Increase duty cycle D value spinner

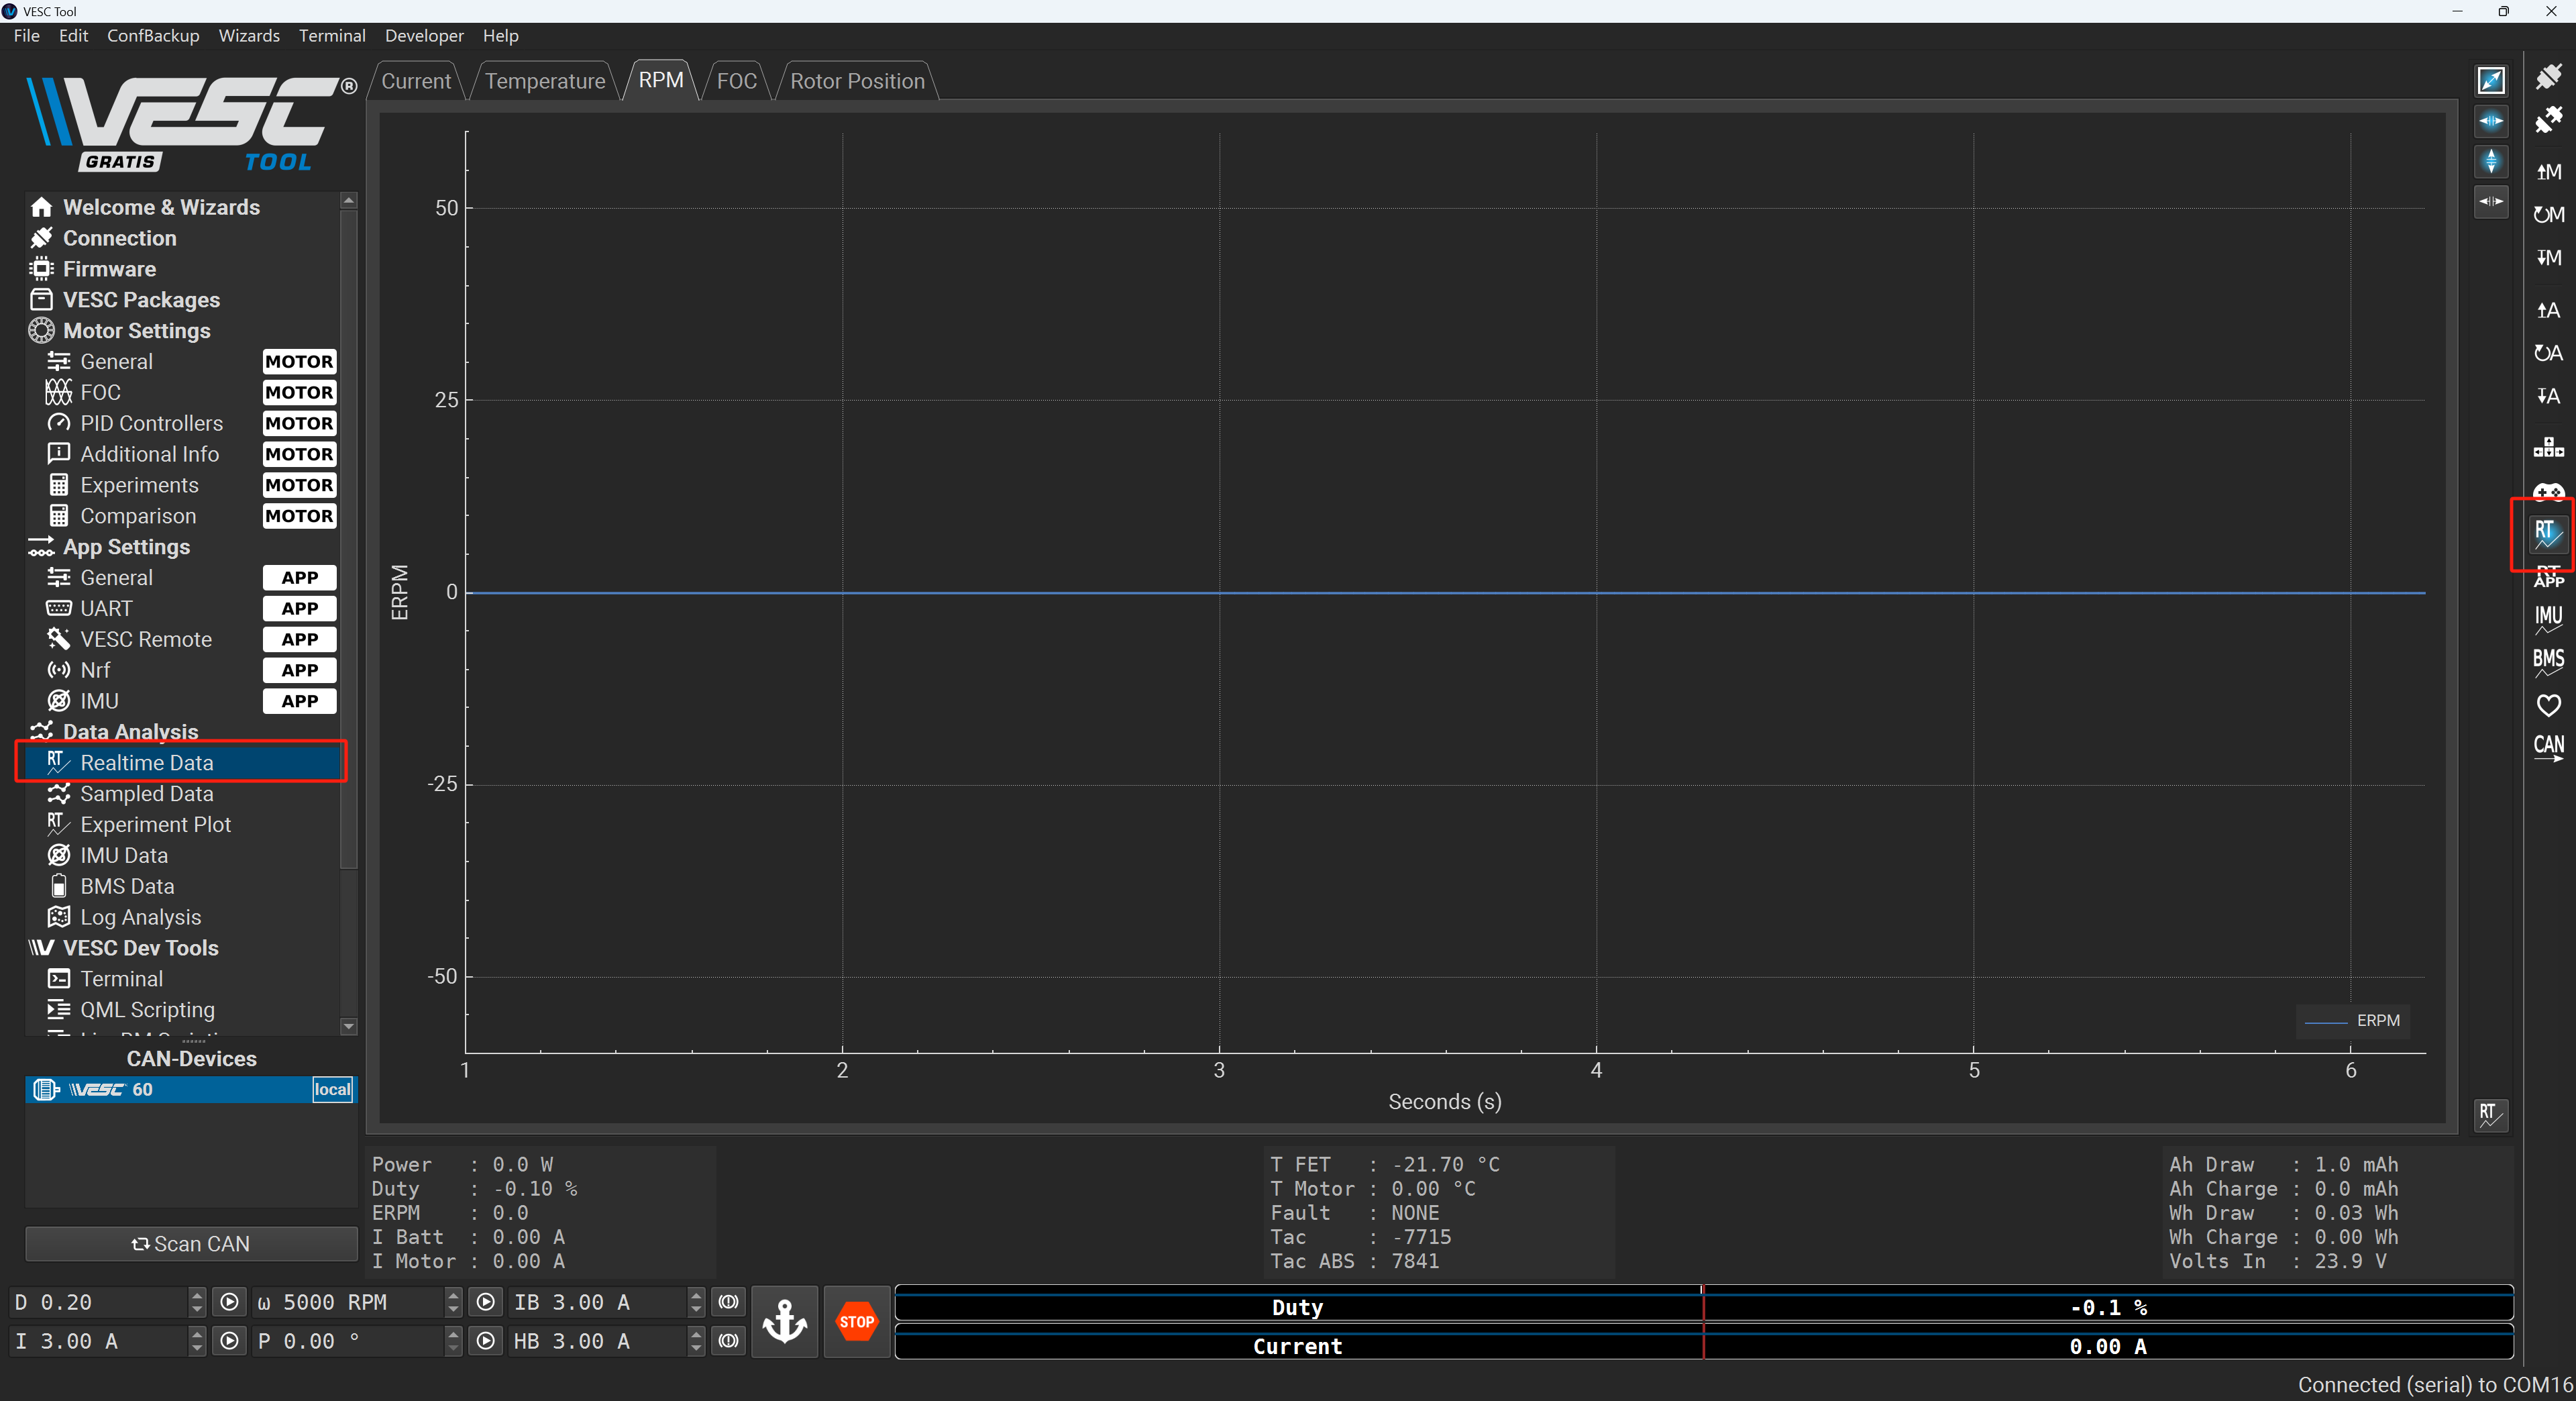point(197,1295)
